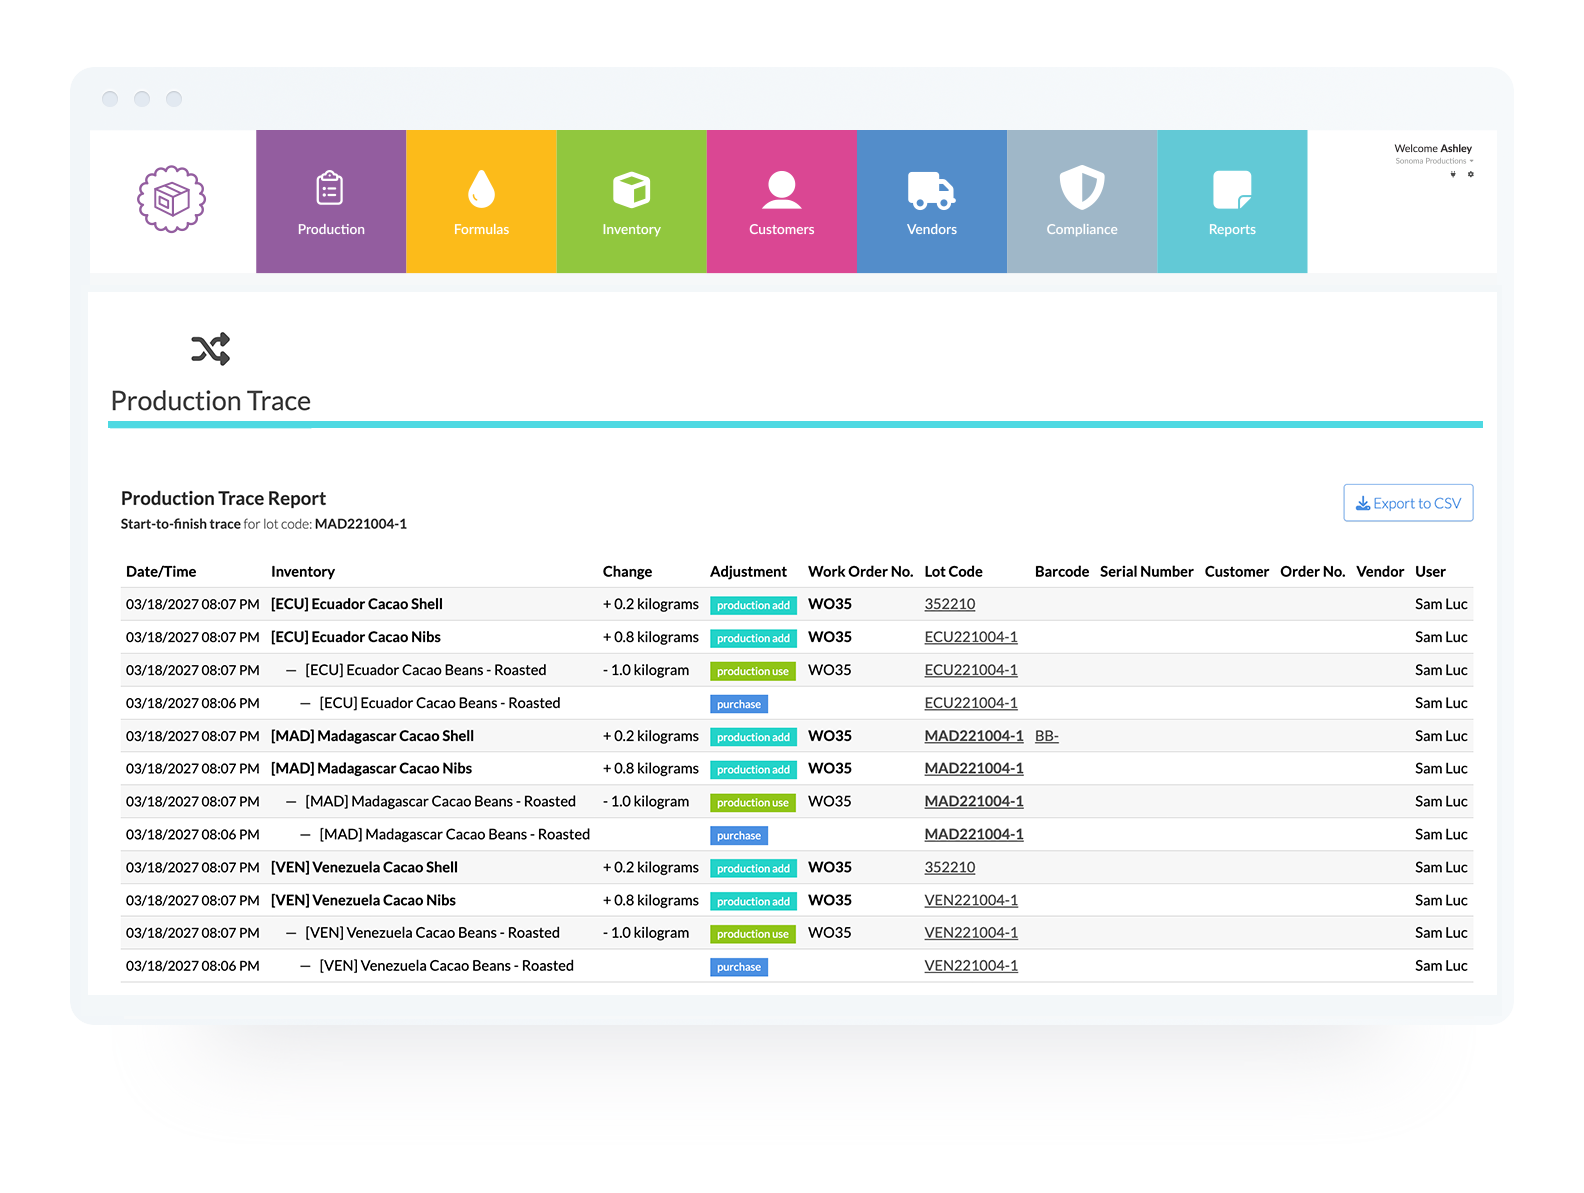The width and height of the screenshot is (1584, 1193).
Task: Click the Work Order No. column header
Action: coord(860,572)
